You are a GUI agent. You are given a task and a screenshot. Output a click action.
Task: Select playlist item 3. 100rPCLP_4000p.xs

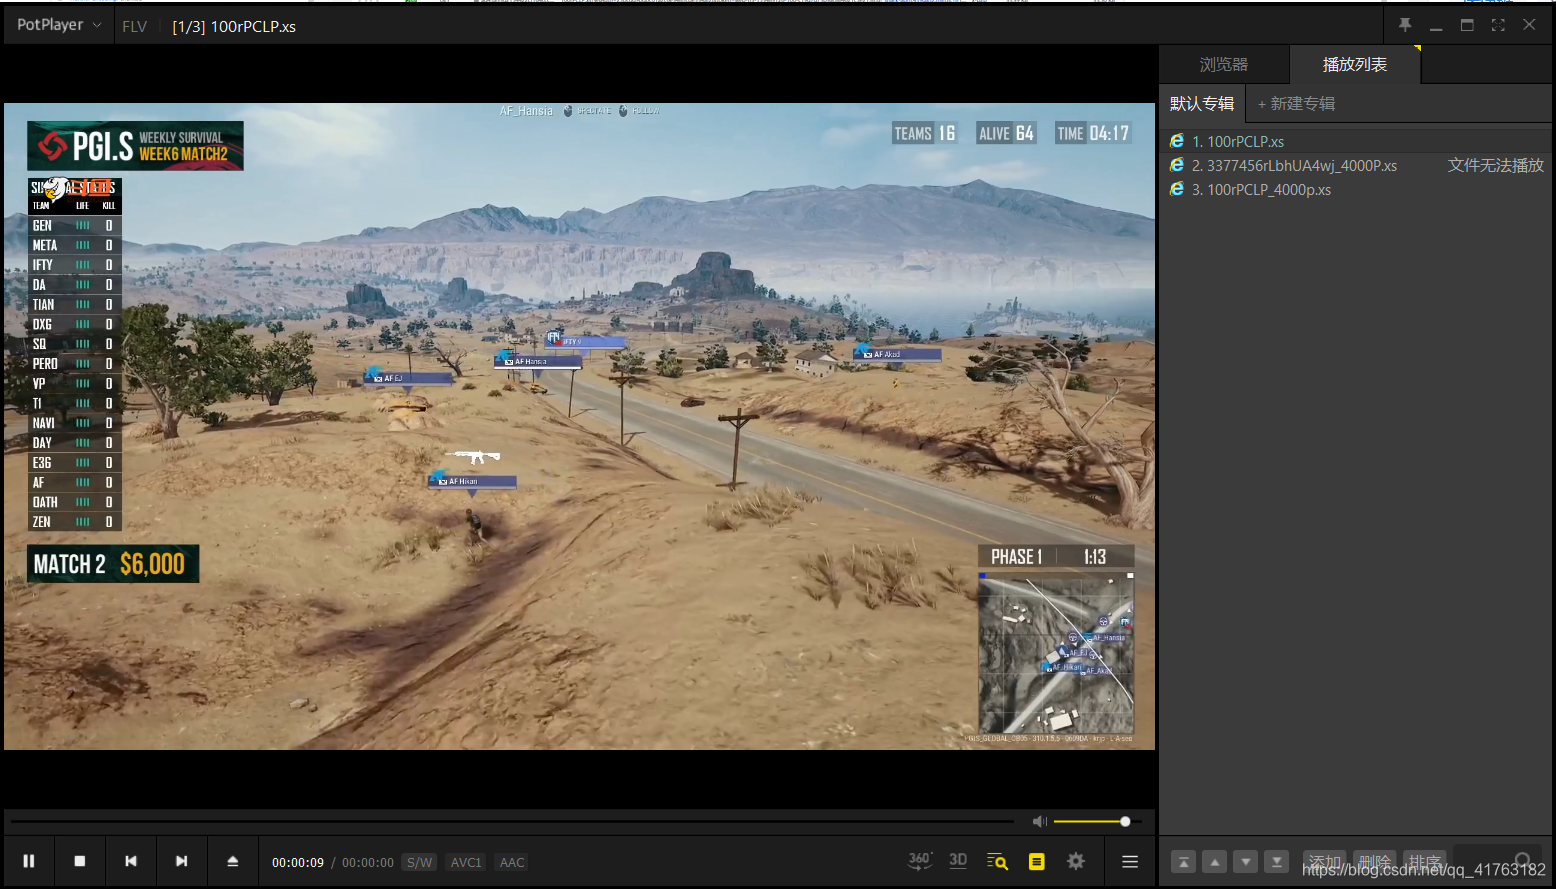(x=1357, y=189)
